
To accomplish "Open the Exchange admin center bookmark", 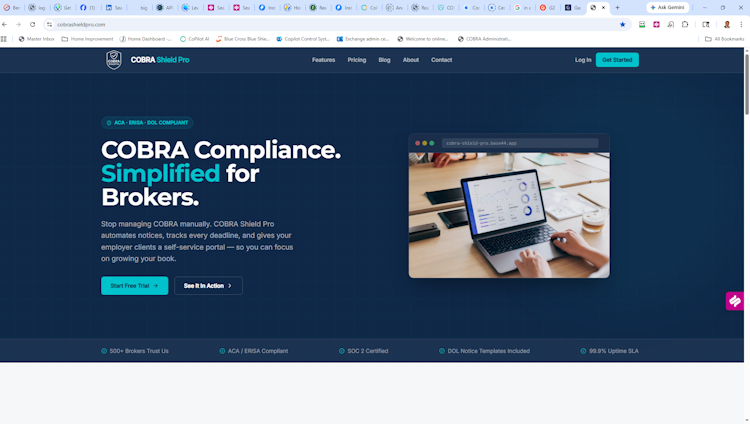I will [x=363, y=39].
